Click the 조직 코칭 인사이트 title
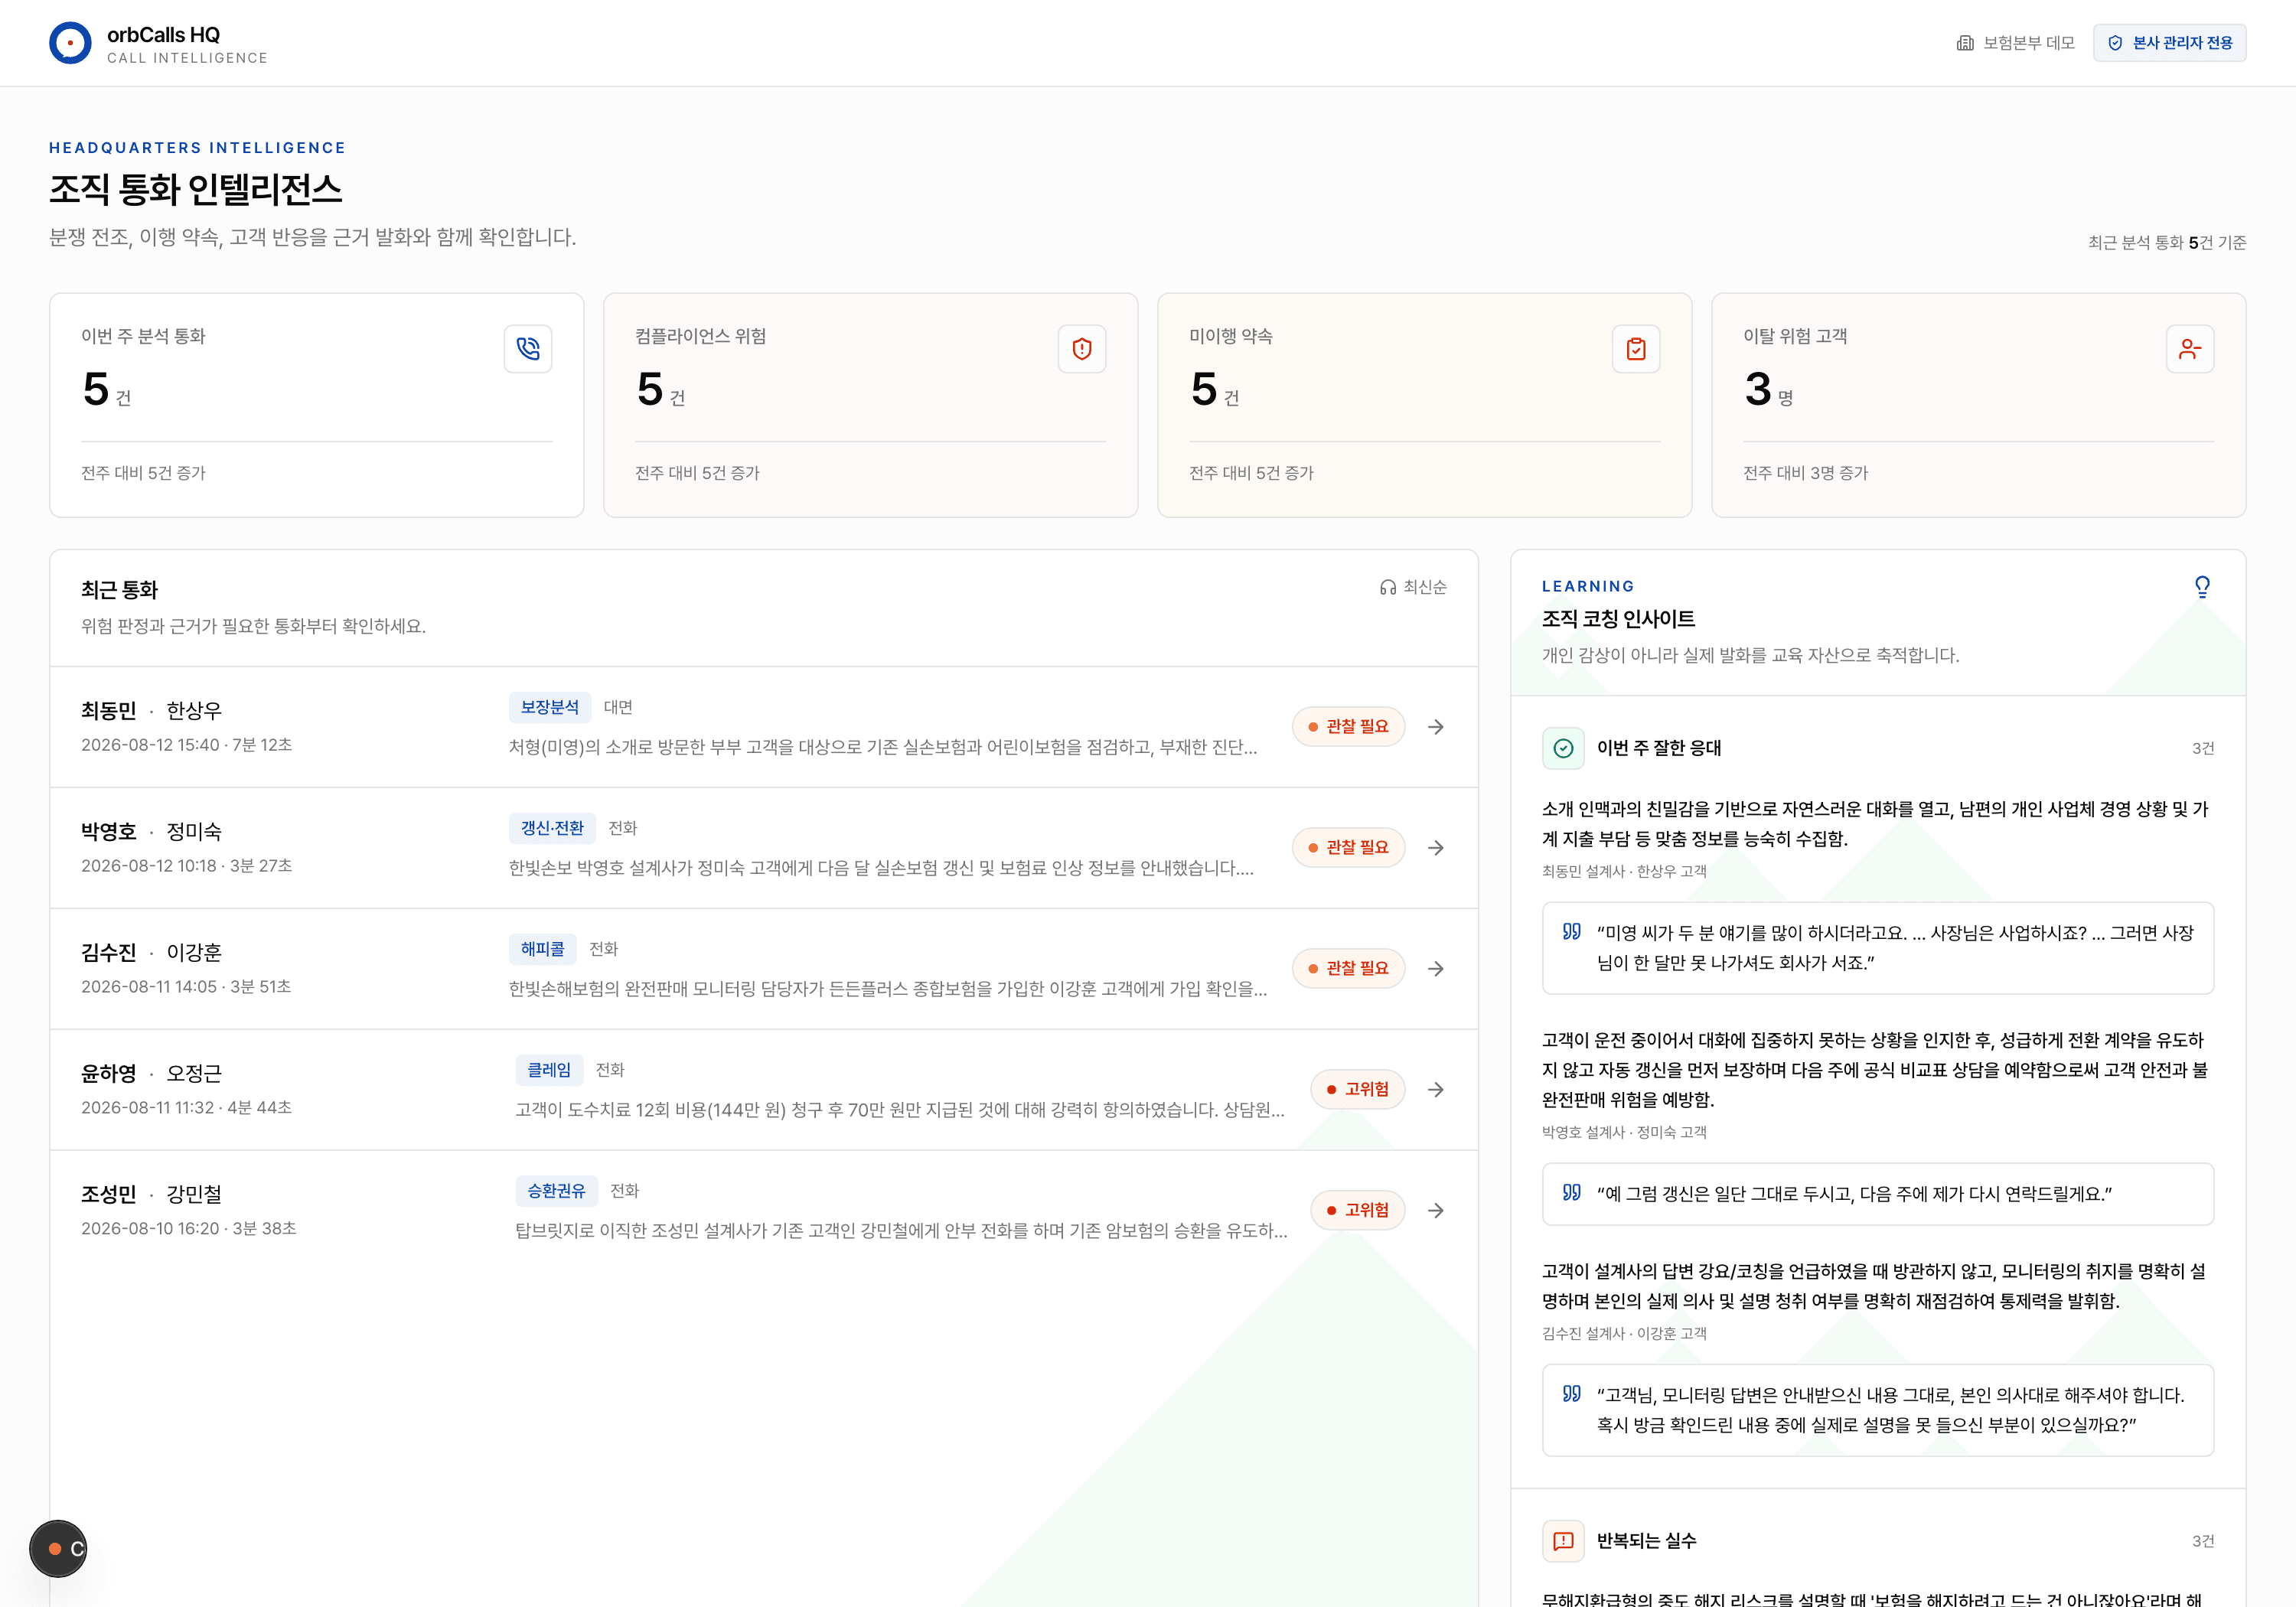The image size is (2296, 1607). 1618,619
